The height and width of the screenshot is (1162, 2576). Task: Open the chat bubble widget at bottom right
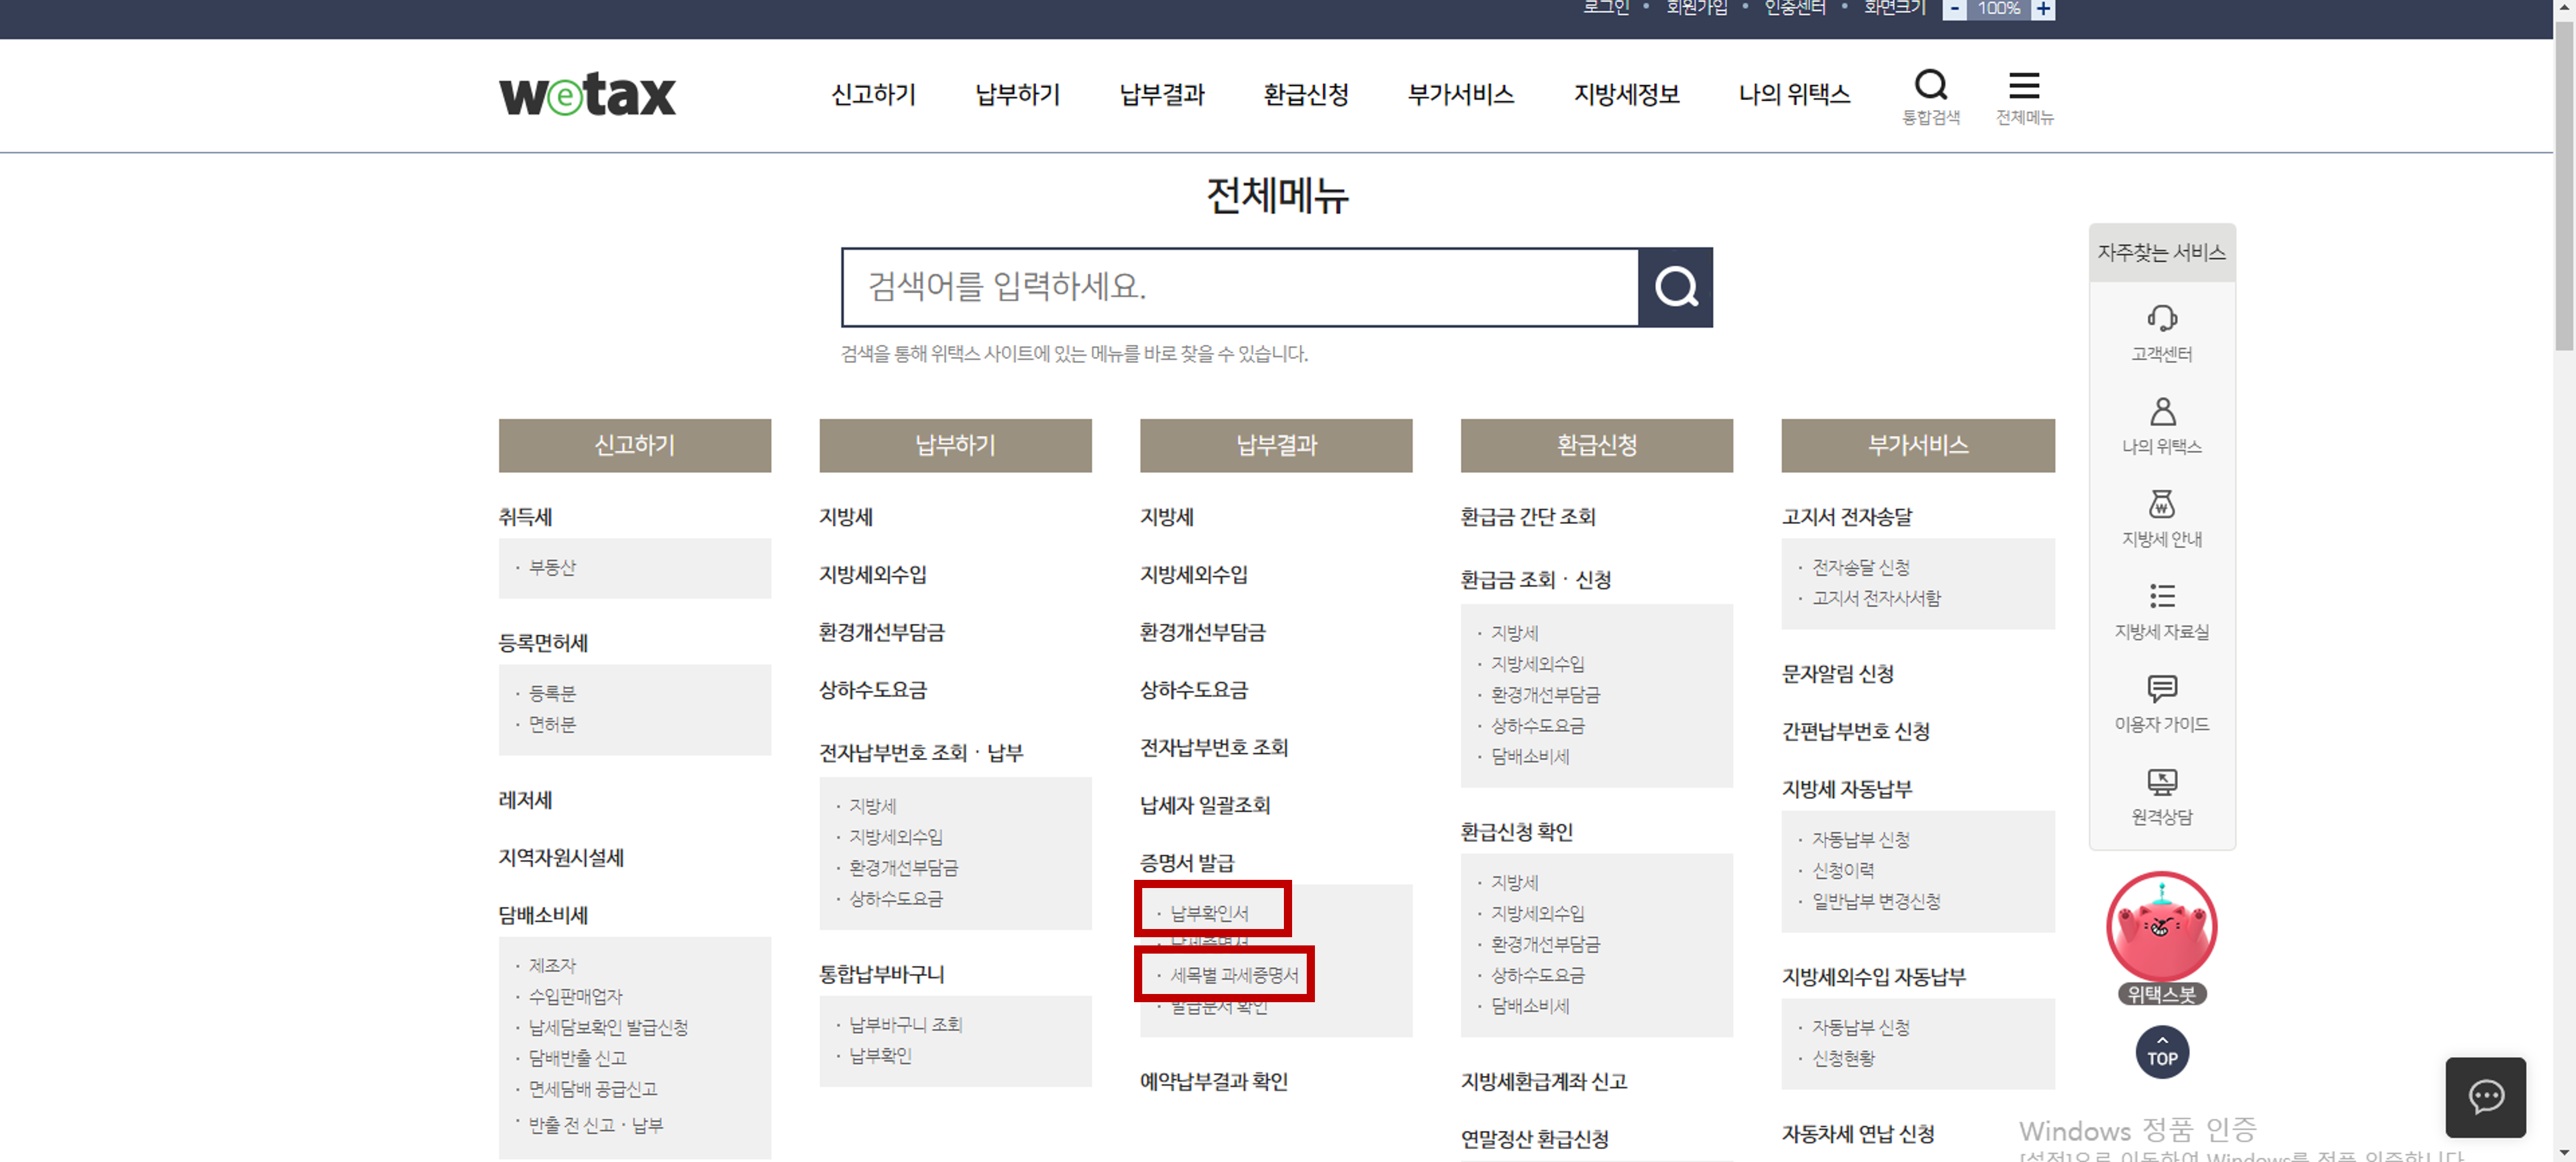(x=2485, y=1097)
